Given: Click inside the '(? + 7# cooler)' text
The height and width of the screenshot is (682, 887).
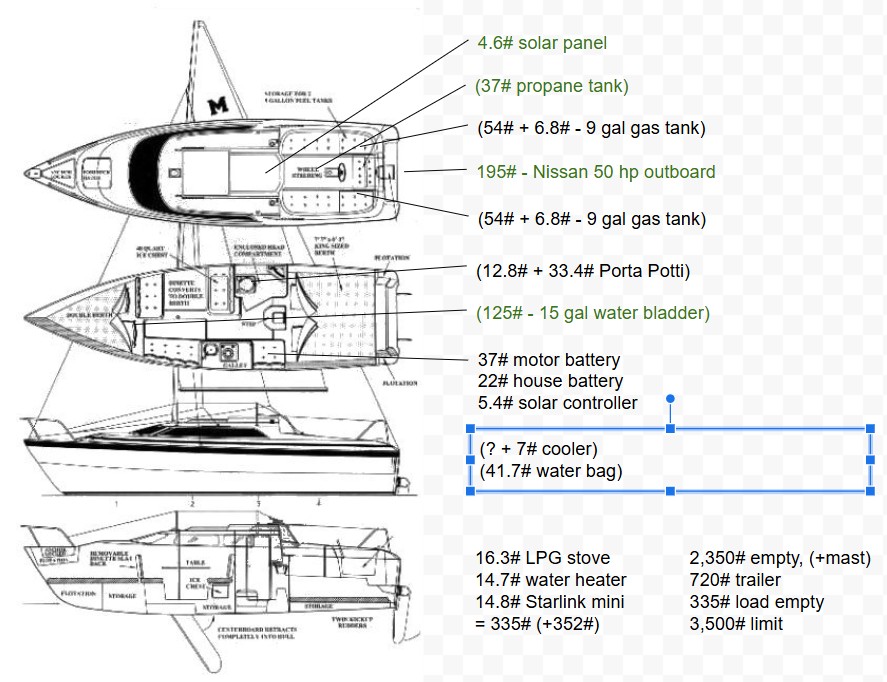Looking at the screenshot, I should [x=539, y=448].
